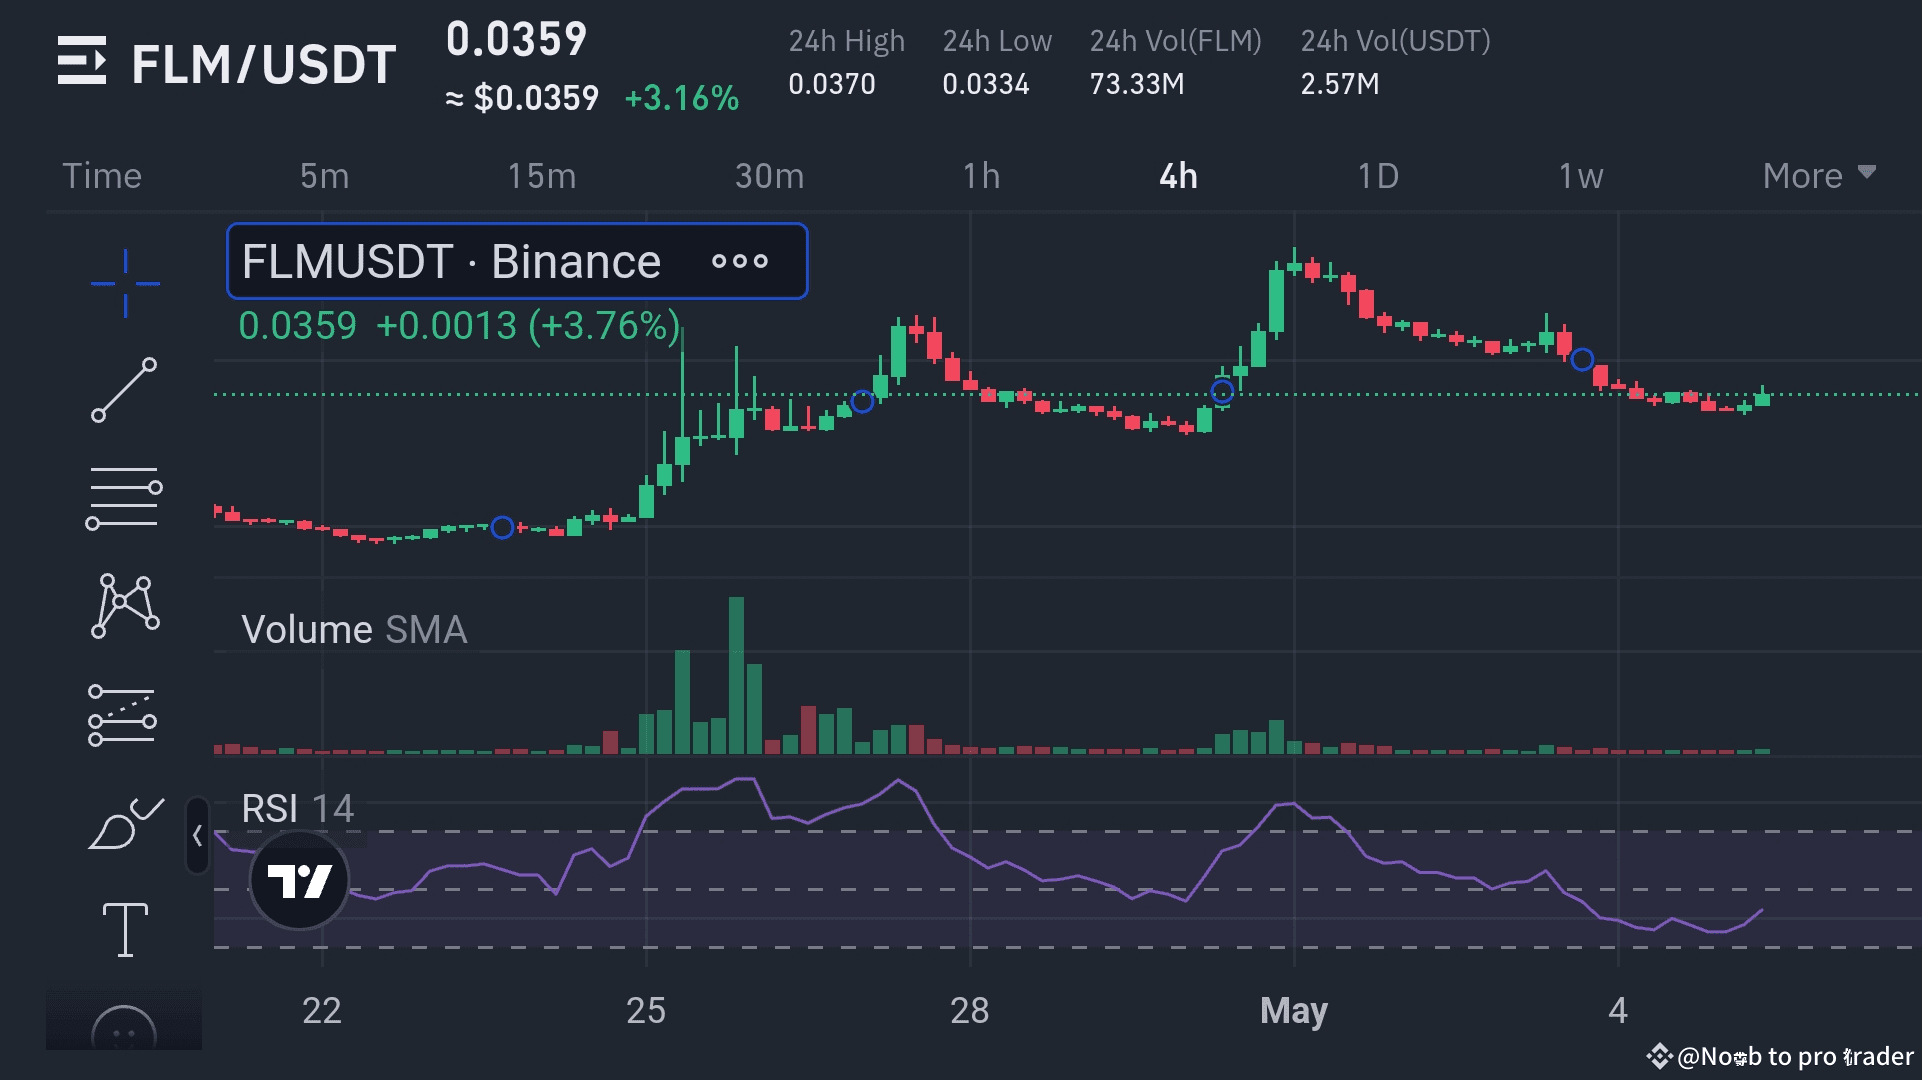
Task: Open the Fibonacci retracement lines tool
Action: 125,497
